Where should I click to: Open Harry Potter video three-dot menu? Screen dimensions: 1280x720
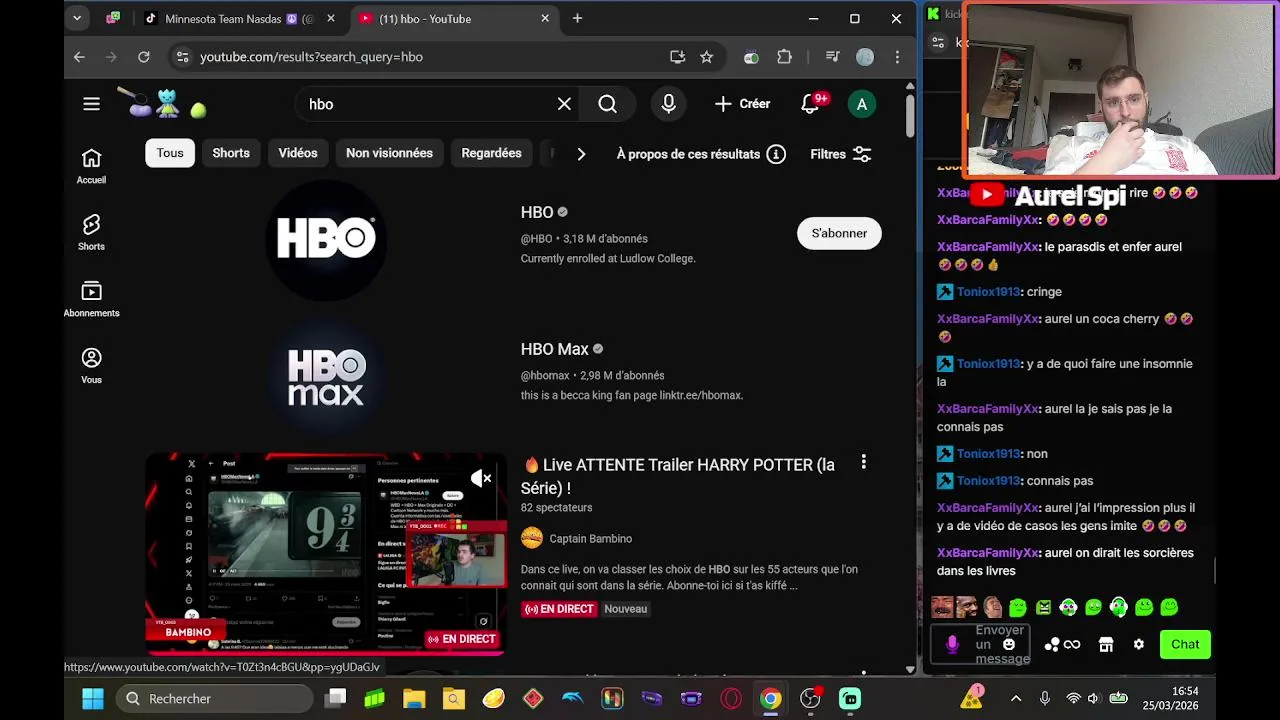point(863,462)
